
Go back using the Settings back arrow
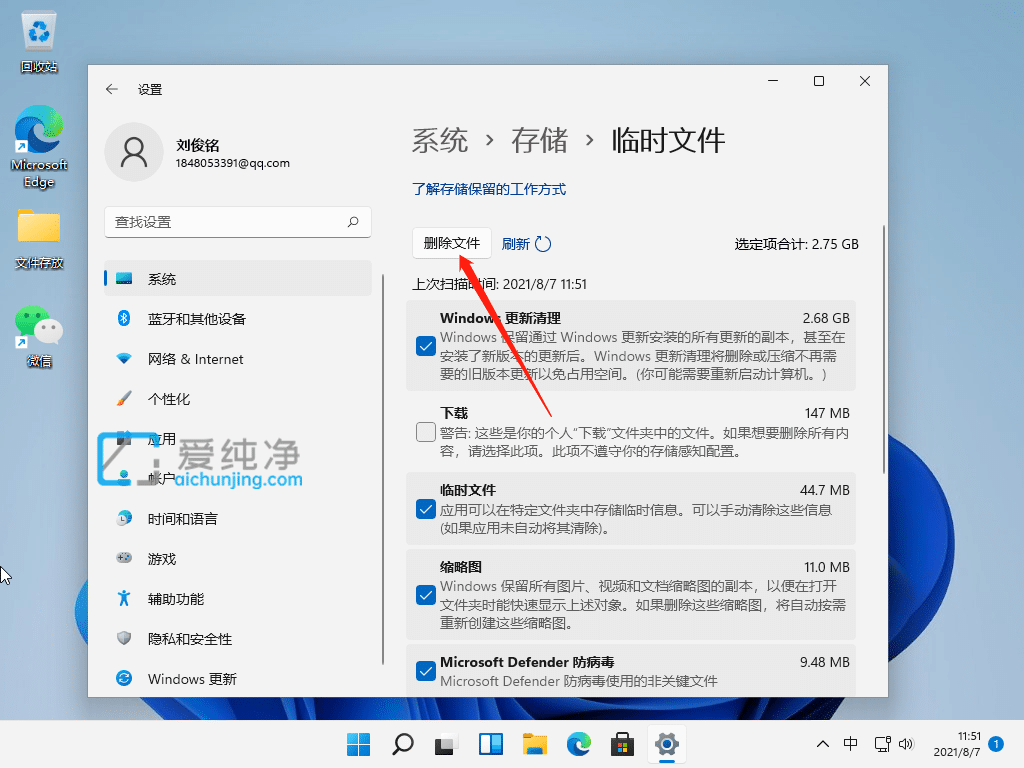112,89
